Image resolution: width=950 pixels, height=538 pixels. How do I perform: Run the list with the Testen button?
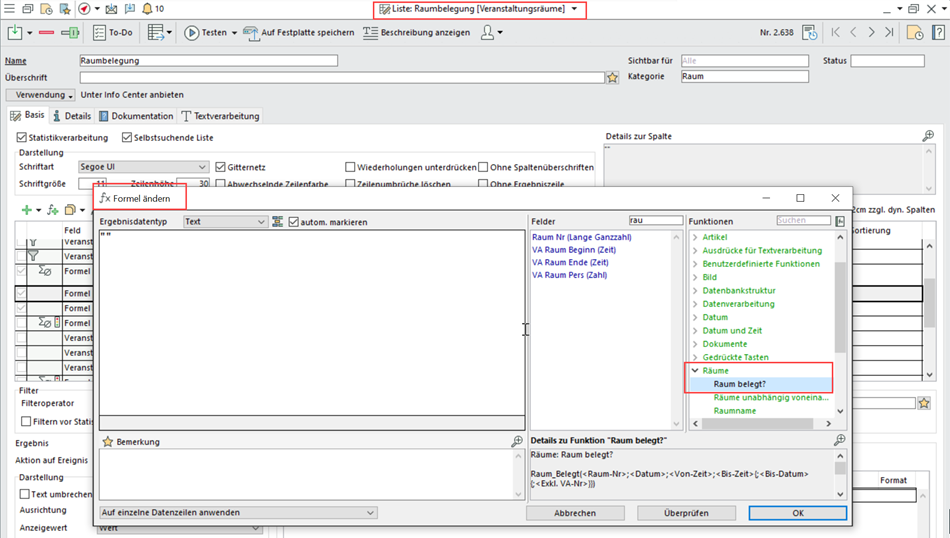(x=205, y=33)
